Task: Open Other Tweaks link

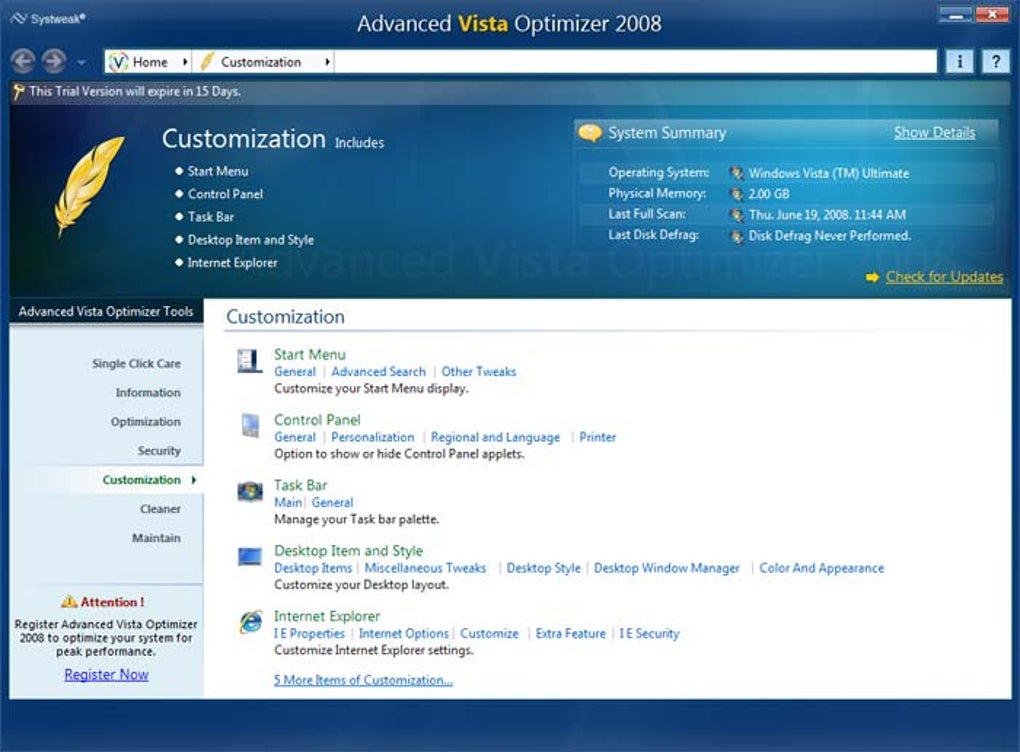Action: (479, 371)
